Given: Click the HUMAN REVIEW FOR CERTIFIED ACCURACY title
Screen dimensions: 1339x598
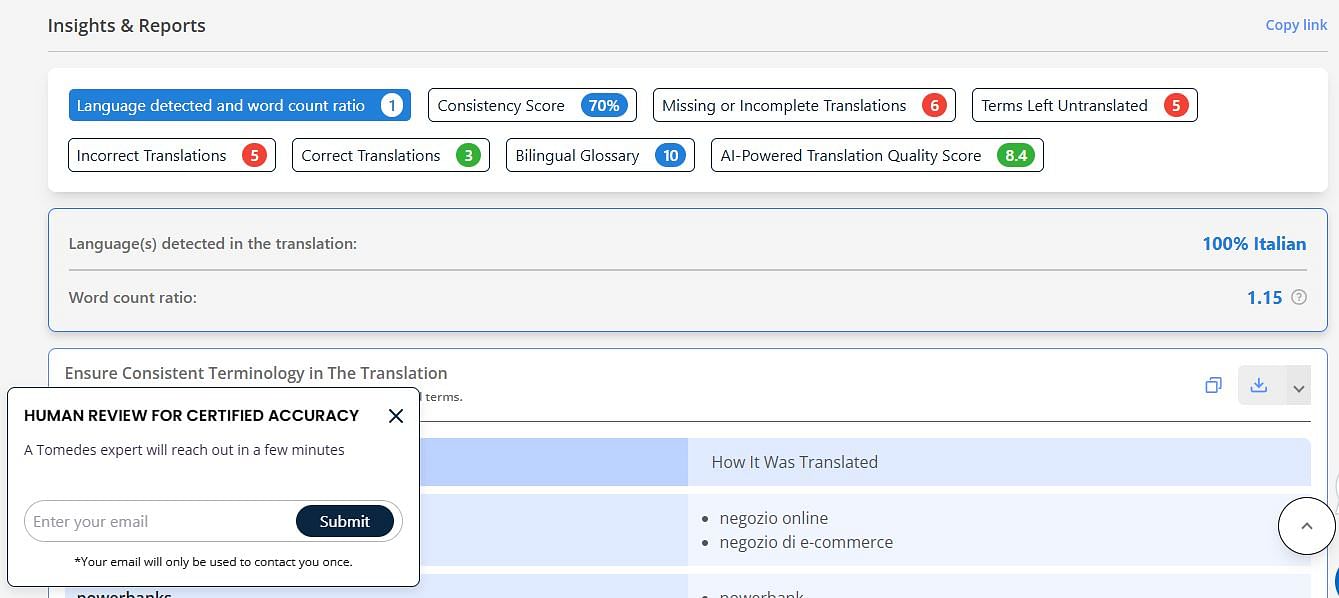Looking at the screenshot, I should coord(191,415).
